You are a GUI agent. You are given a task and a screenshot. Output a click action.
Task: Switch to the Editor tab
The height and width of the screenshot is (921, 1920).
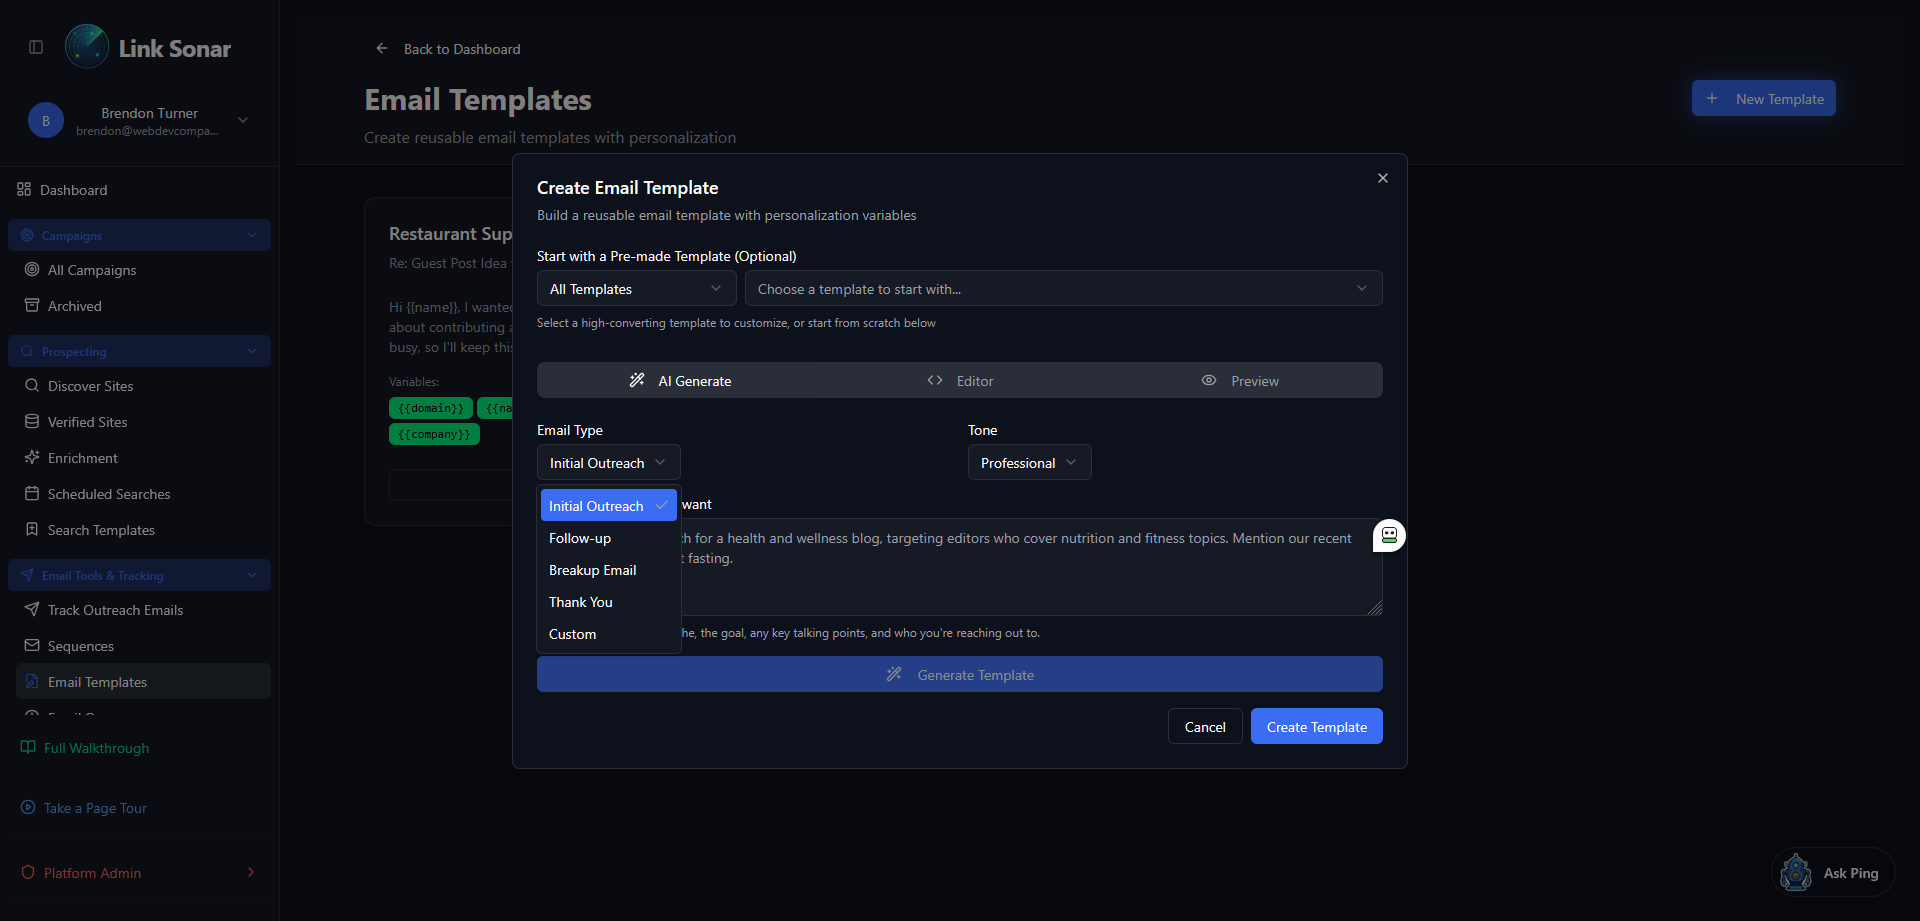pos(960,381)
